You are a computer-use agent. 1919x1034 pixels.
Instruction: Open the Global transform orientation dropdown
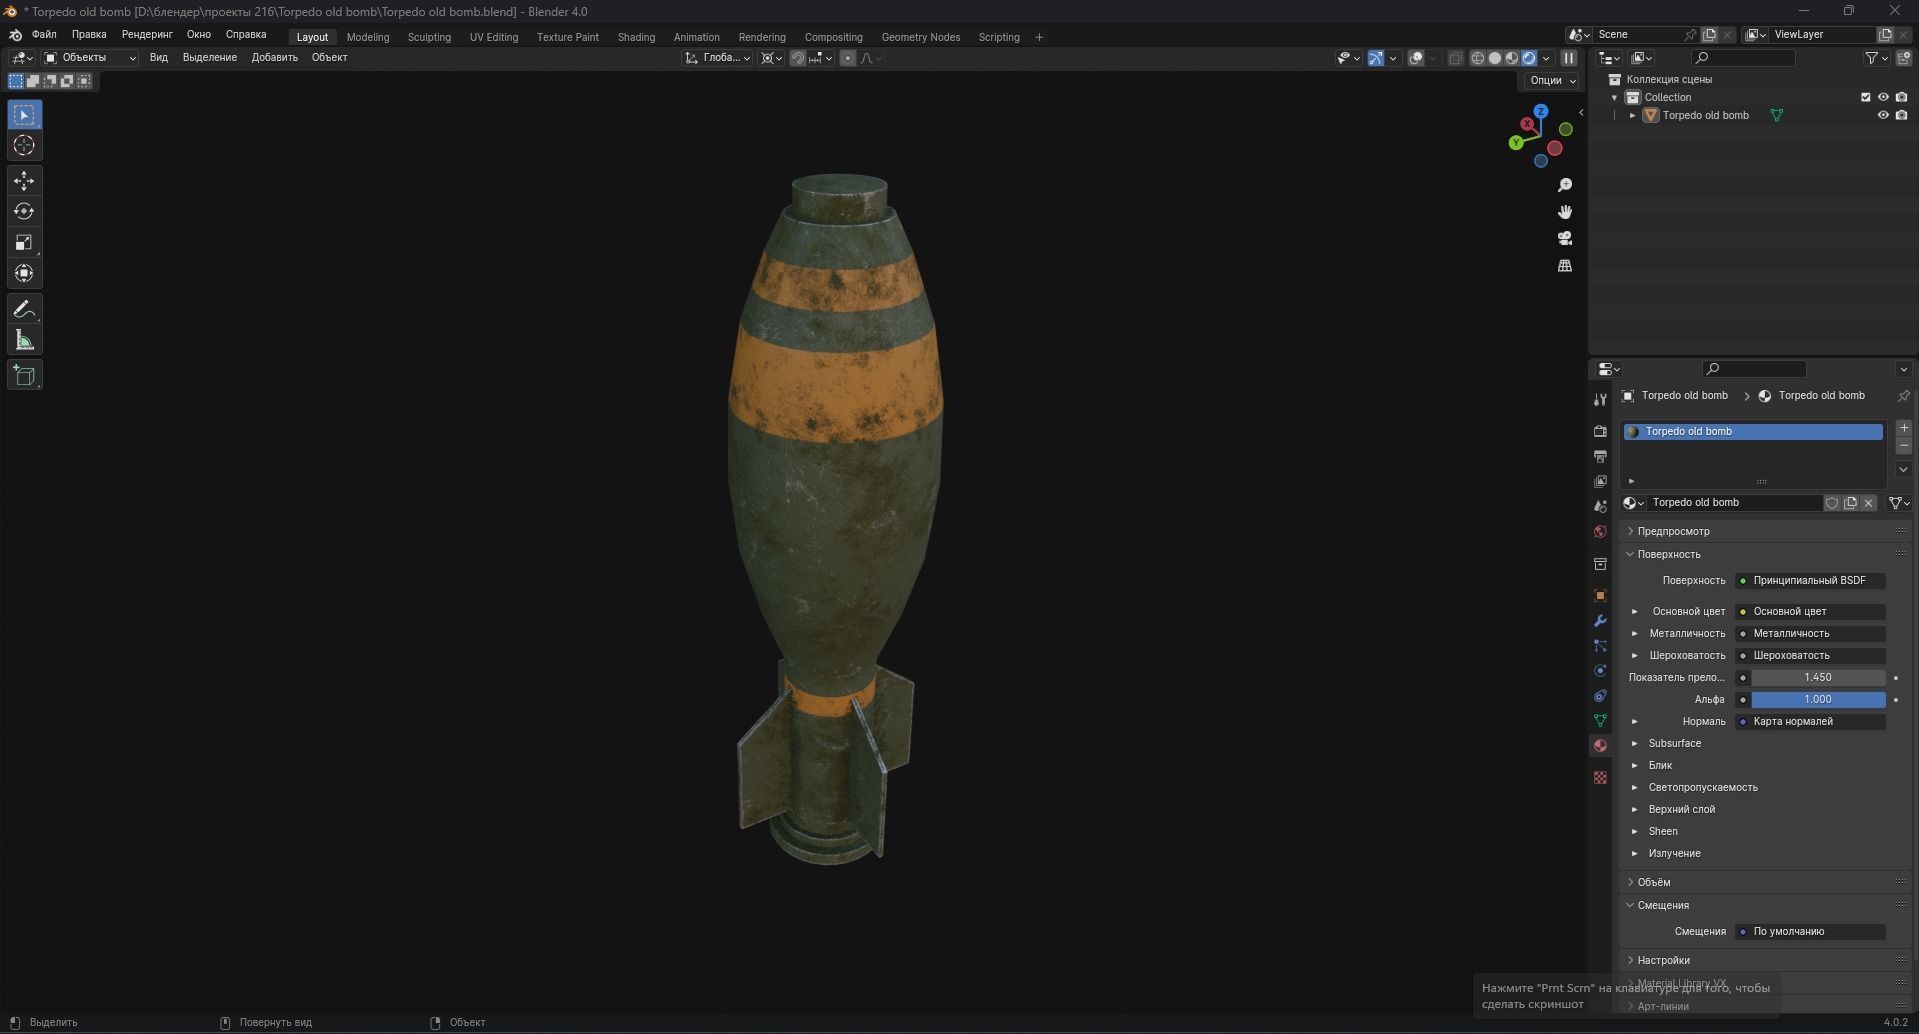pyautogui.click(x=718, y=58)
